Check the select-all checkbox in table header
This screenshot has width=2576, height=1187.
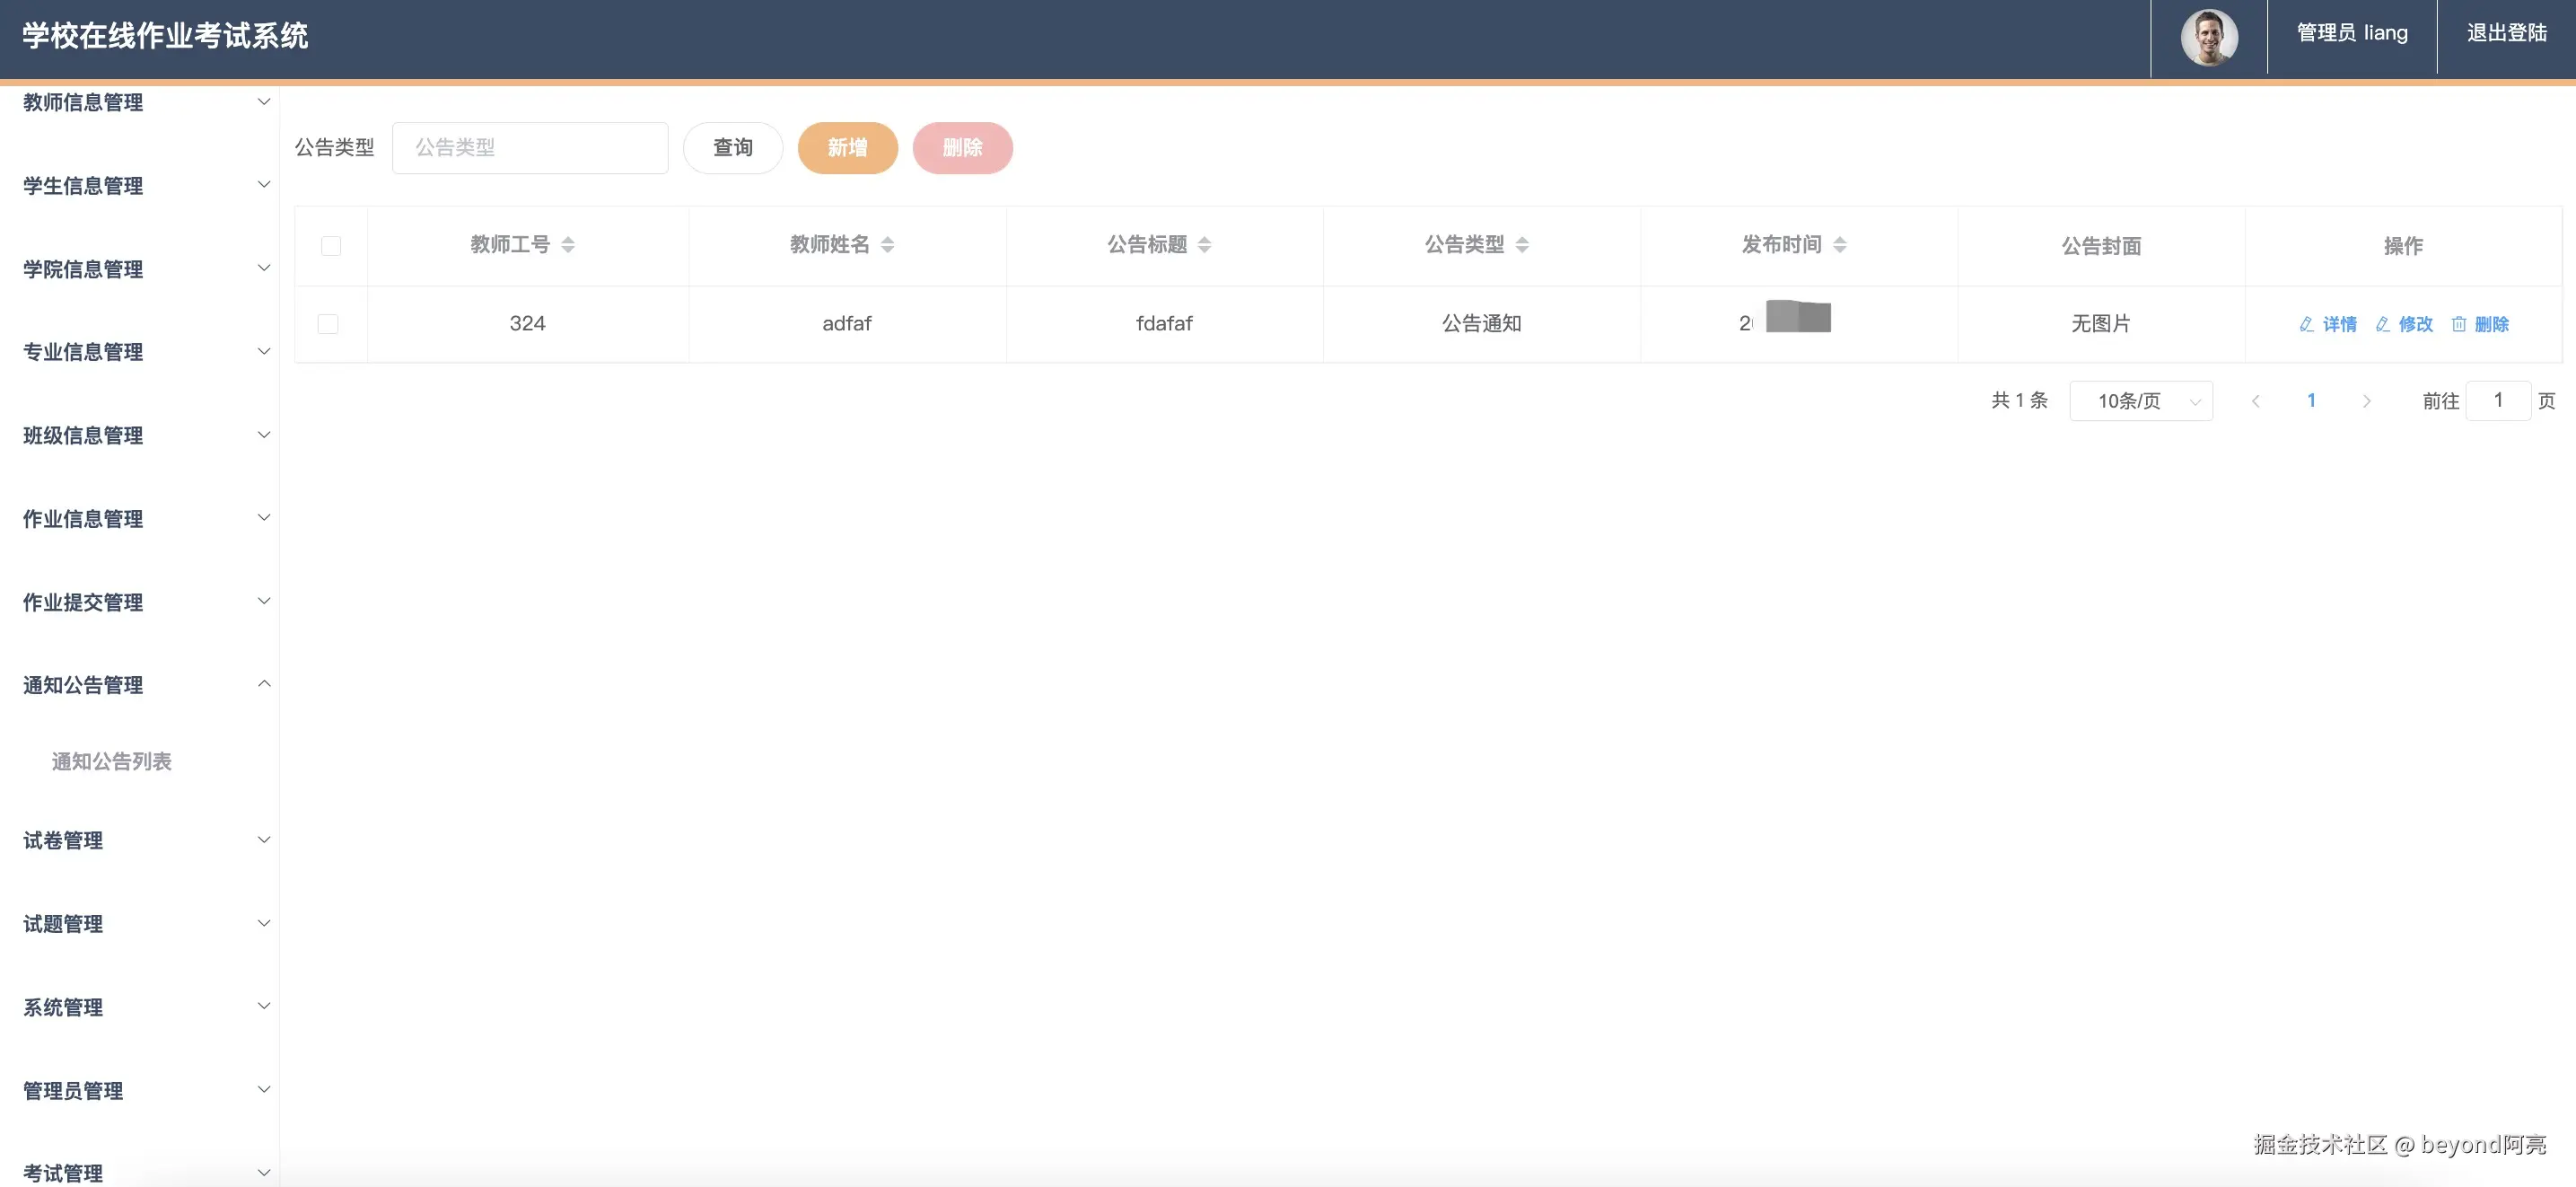(330, 245)
